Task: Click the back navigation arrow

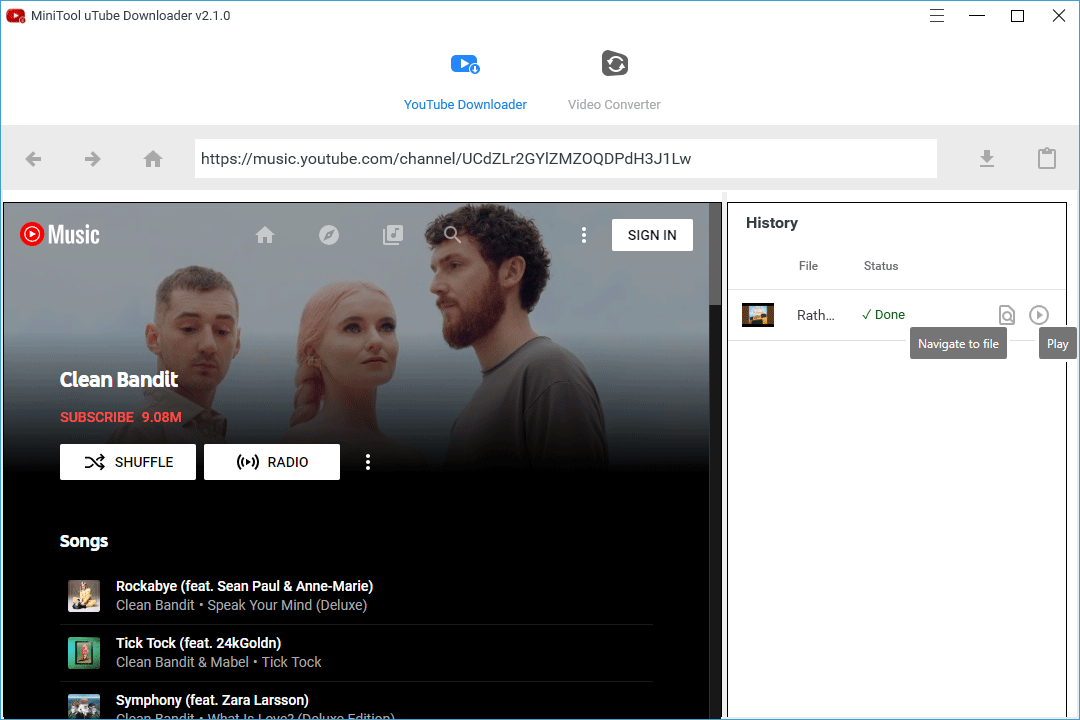Action: [33, 158]
